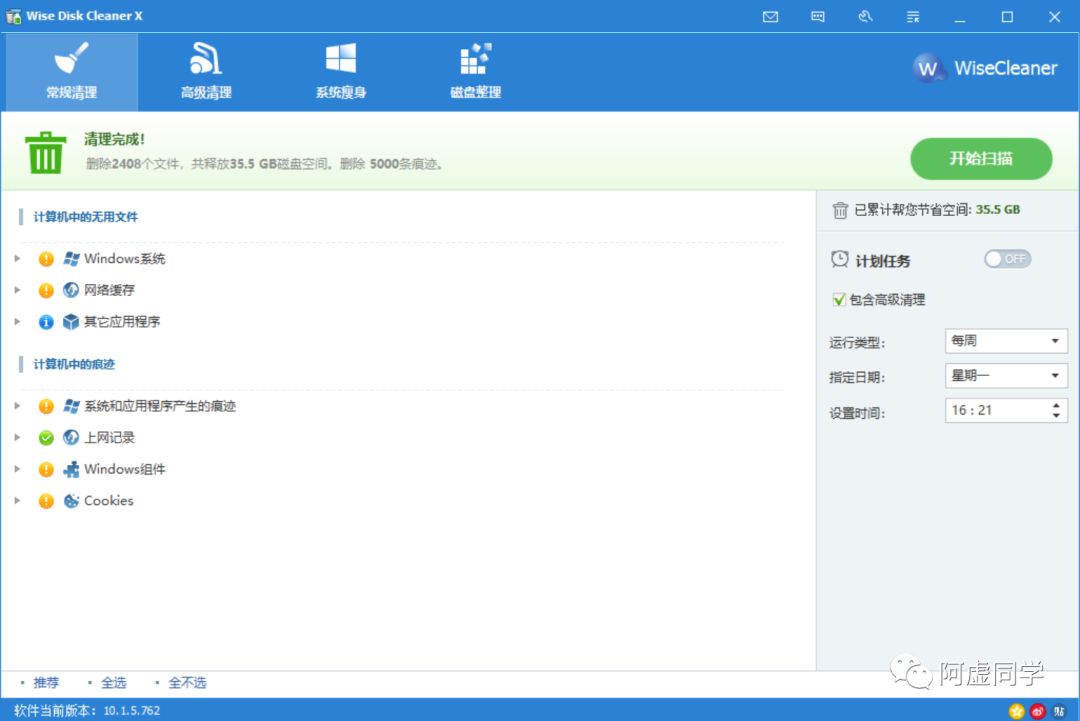Screen dimensions: 1080x721
Task: Expand the Windows系统 tree node arrow
Action: tap(17, 259)
